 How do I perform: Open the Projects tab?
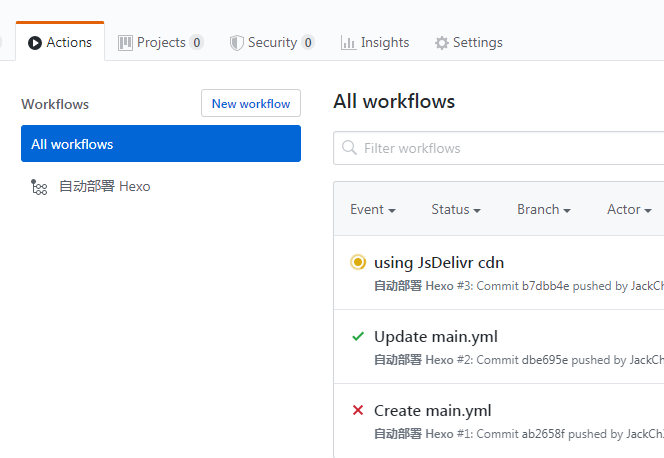160,42
